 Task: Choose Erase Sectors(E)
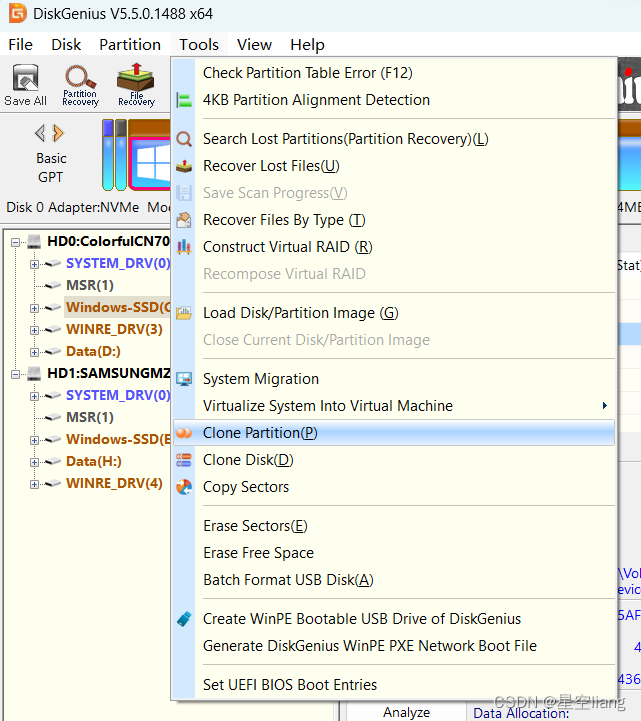coord(394,526)
